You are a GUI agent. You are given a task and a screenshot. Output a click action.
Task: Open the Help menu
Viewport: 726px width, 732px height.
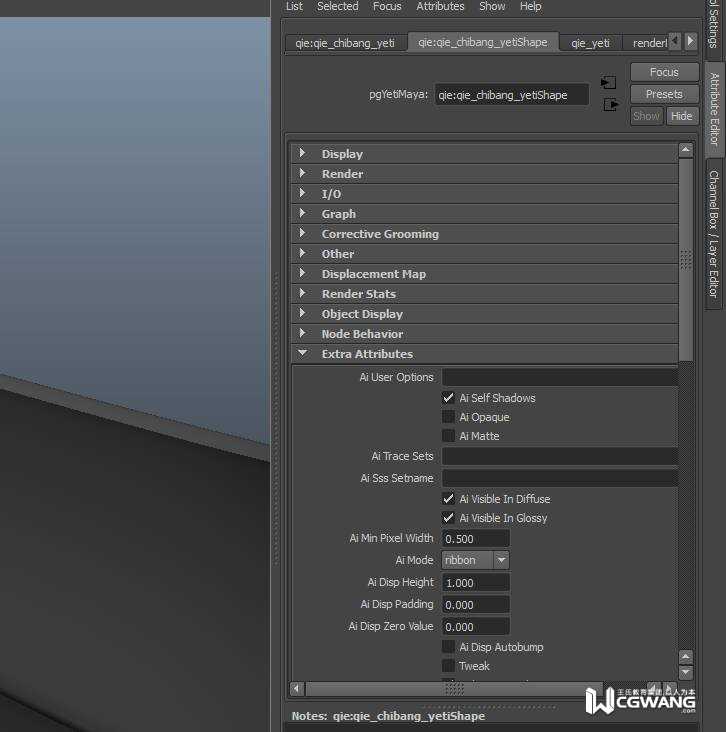click(x=530, y=7)
